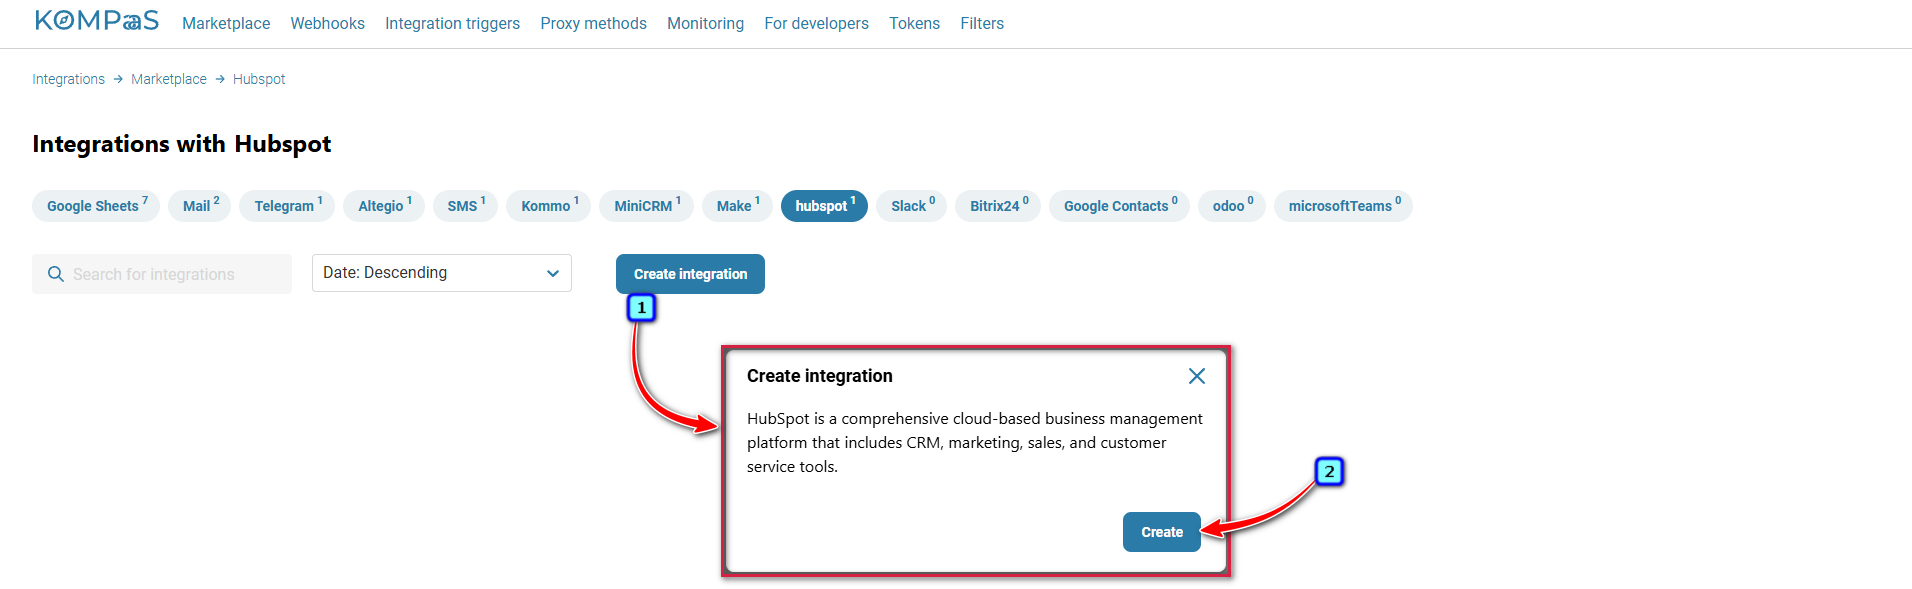Select the microsoftTeams chip
The image size is (1912, 589).
(x=1343, y=206)
